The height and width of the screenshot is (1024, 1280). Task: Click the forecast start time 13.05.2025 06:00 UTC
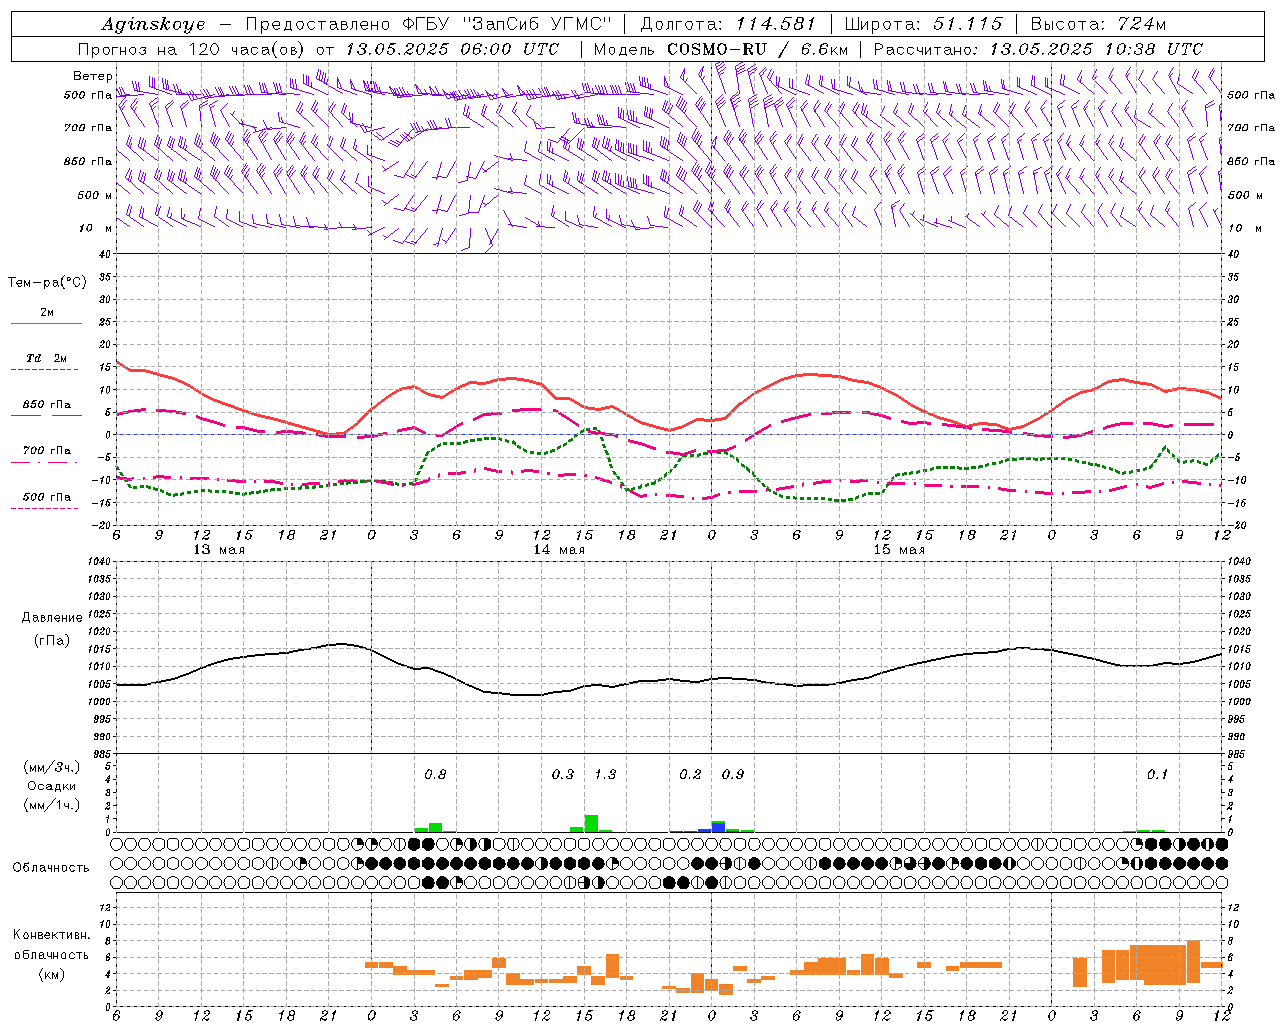coord(452,49)
